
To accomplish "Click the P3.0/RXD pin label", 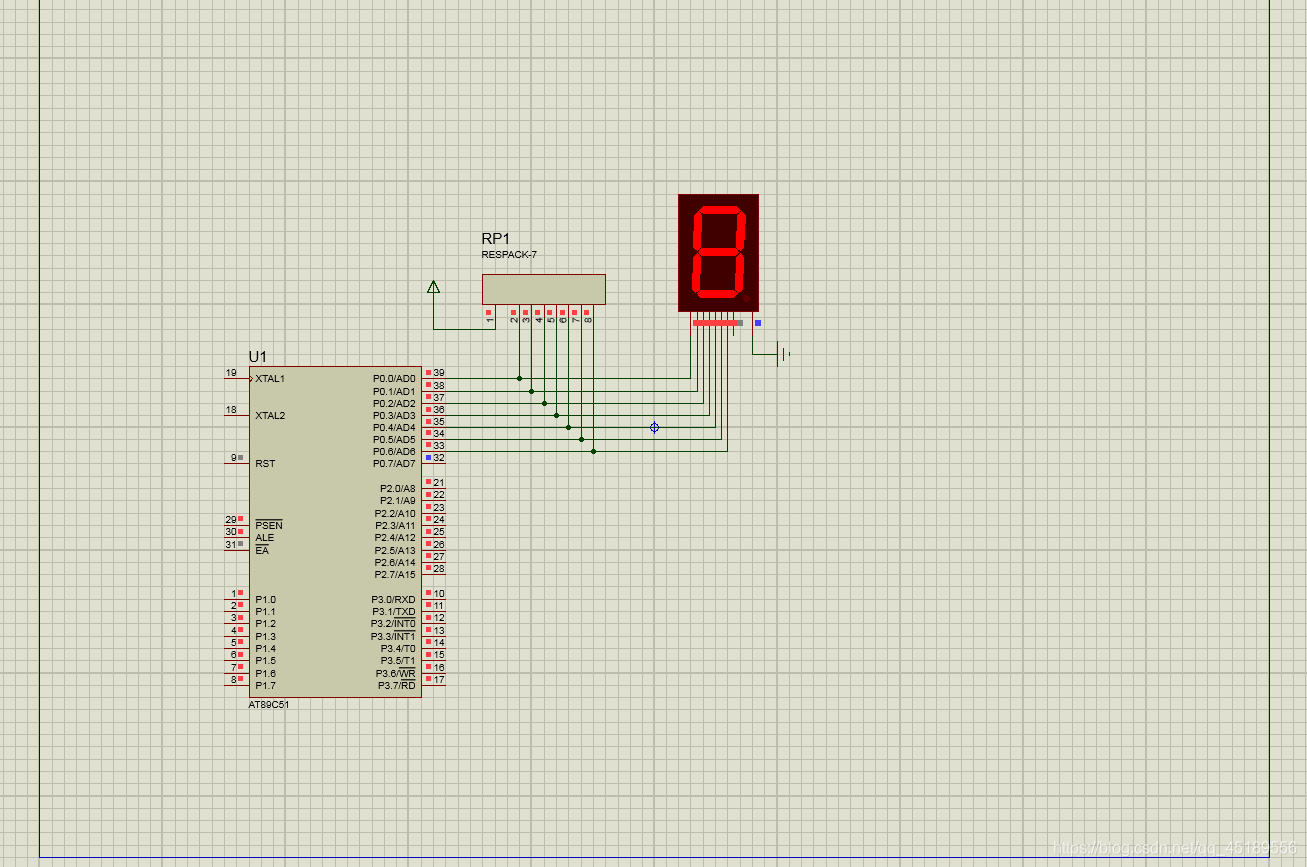I will 394,600.
